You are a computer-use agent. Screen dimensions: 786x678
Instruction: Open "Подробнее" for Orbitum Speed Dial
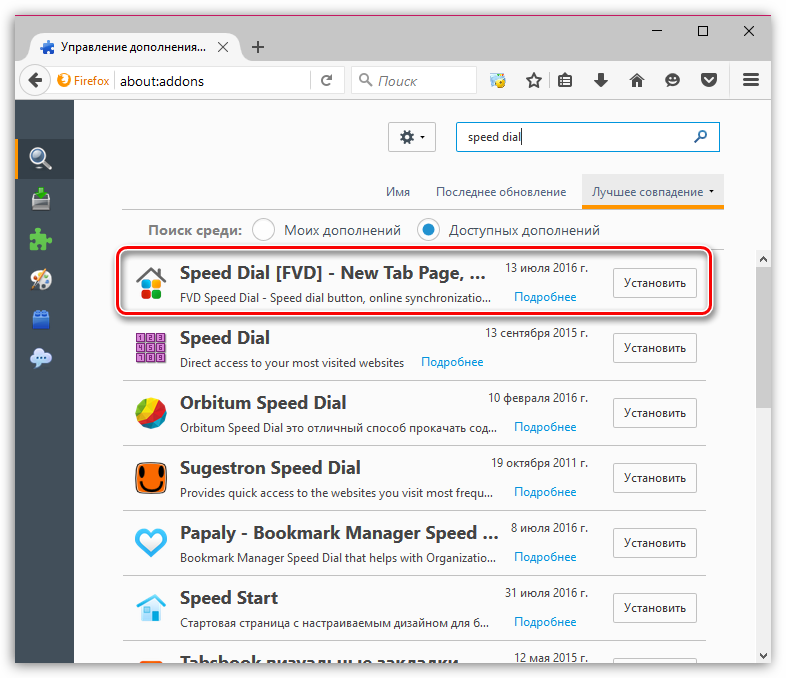[545, 427]
